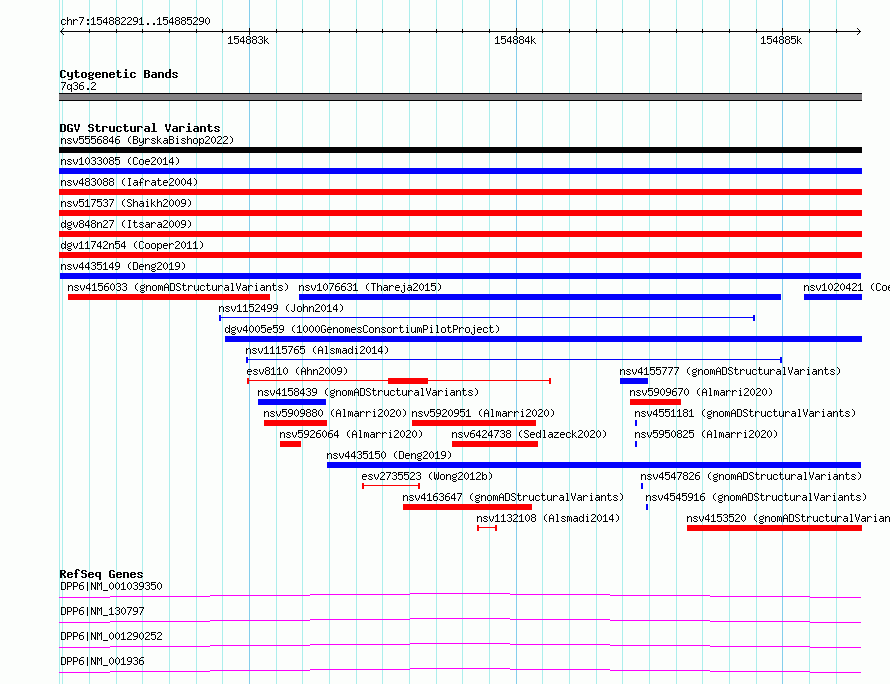Open the nsv5909670 (Almarri2020) variant label
Viewport: 890px width, 684px height.
(701, 392)
